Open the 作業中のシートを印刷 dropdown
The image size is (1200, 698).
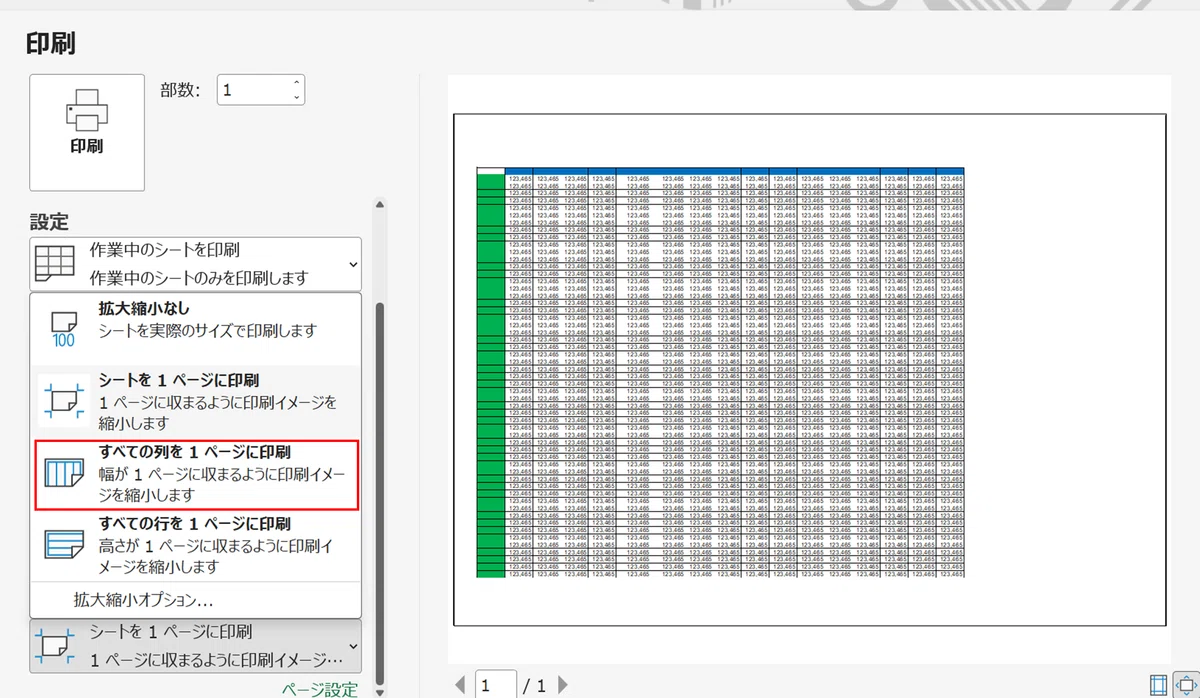click(x=196, y=264)
